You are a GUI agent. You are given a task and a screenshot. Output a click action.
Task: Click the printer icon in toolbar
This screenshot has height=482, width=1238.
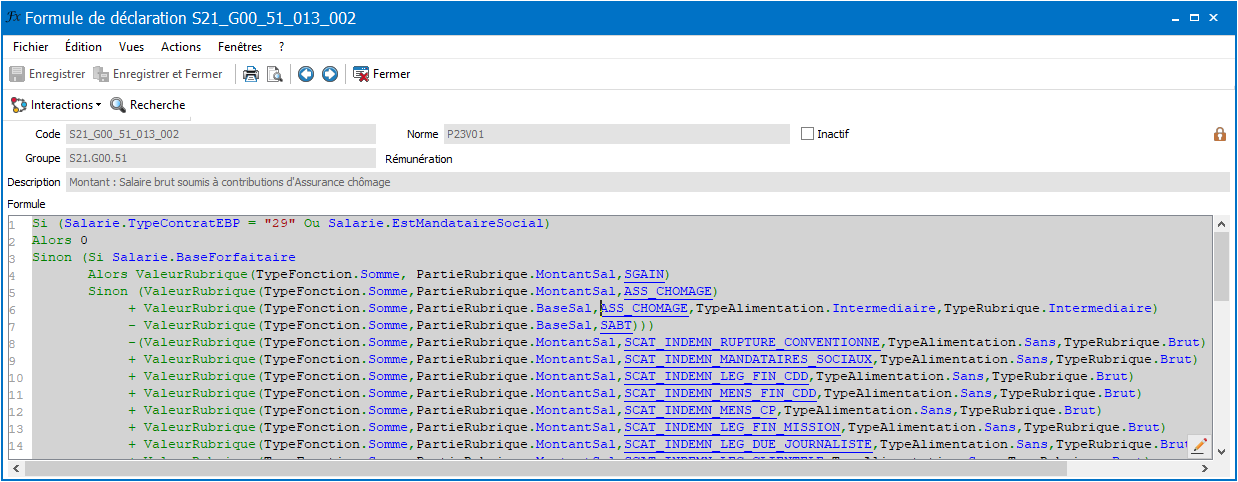(251, 74)
